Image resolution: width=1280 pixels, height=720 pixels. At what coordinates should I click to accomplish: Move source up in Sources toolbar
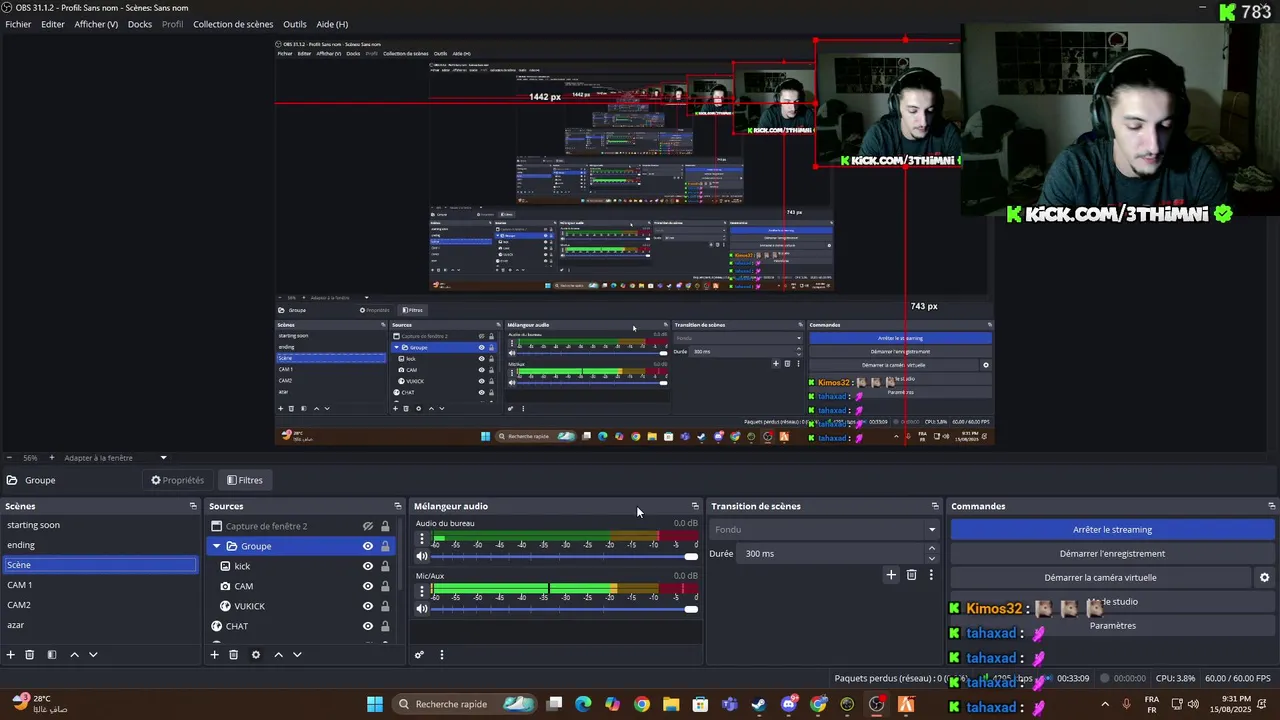(x=278, y=654)
